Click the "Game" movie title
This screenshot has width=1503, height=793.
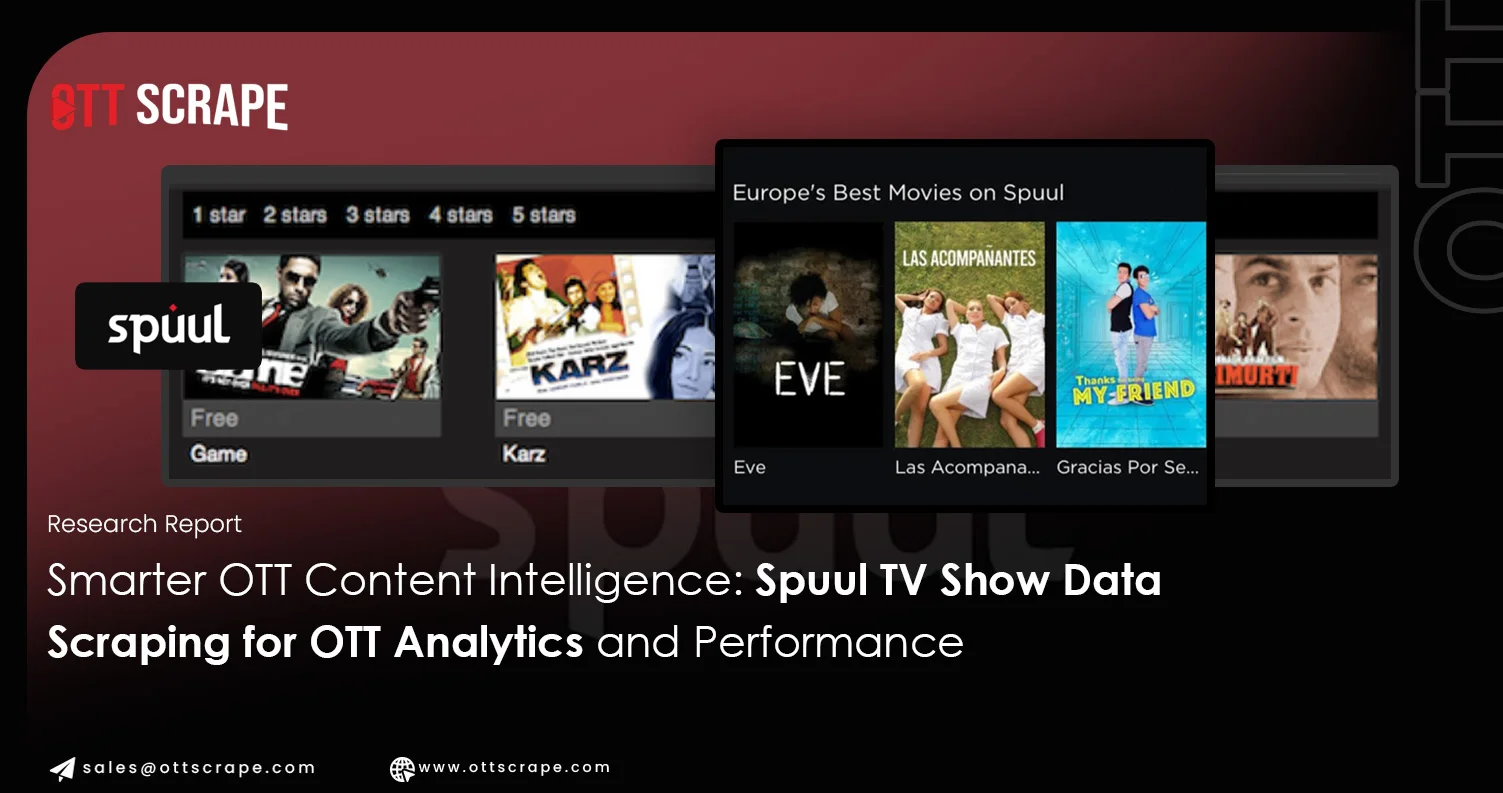click(x=219, y=454)
